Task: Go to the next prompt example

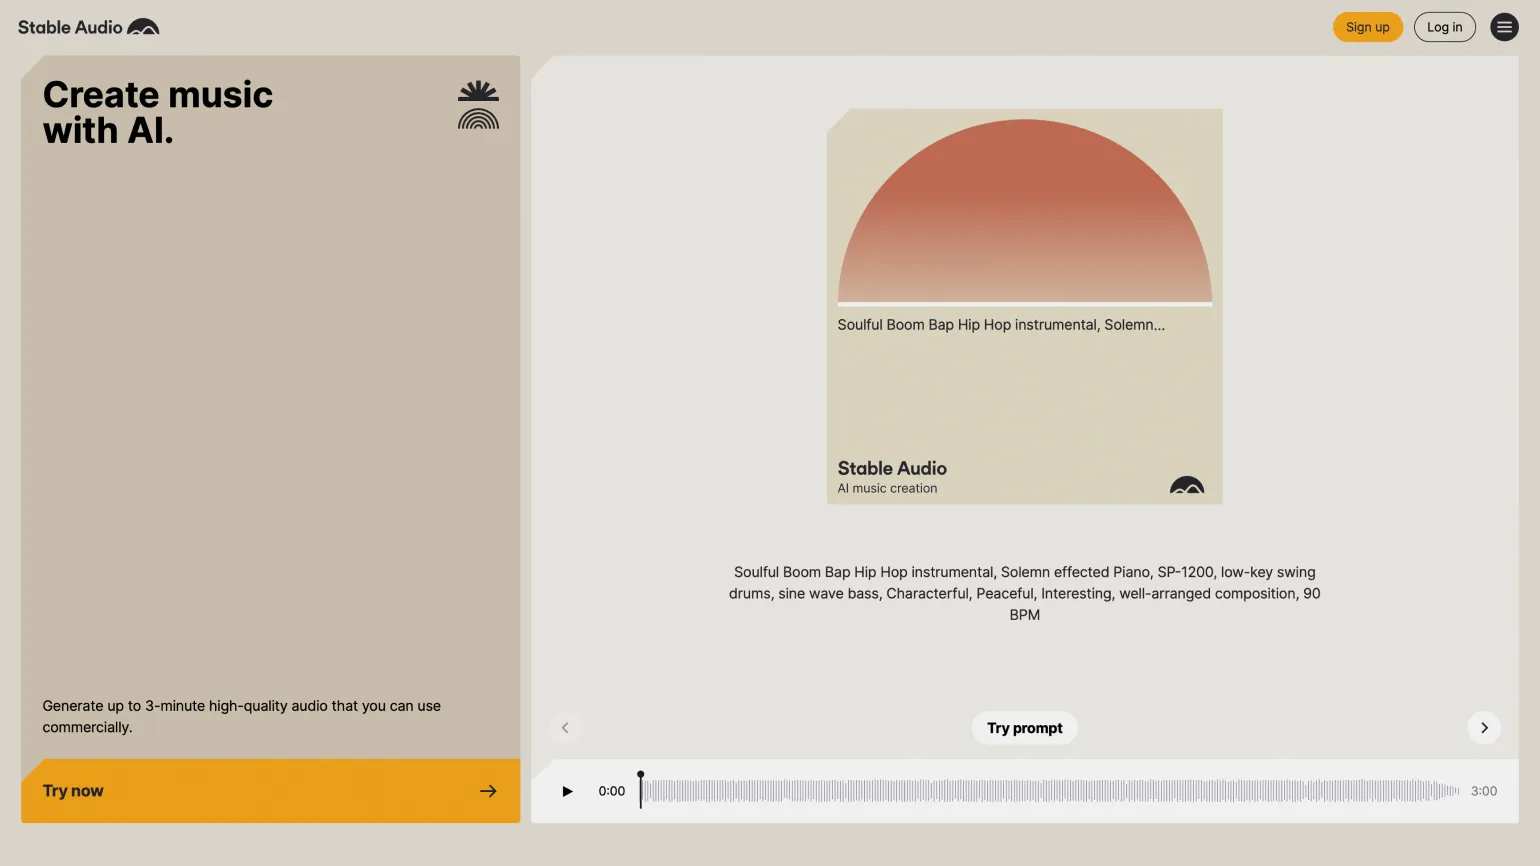Action: 1484,728
